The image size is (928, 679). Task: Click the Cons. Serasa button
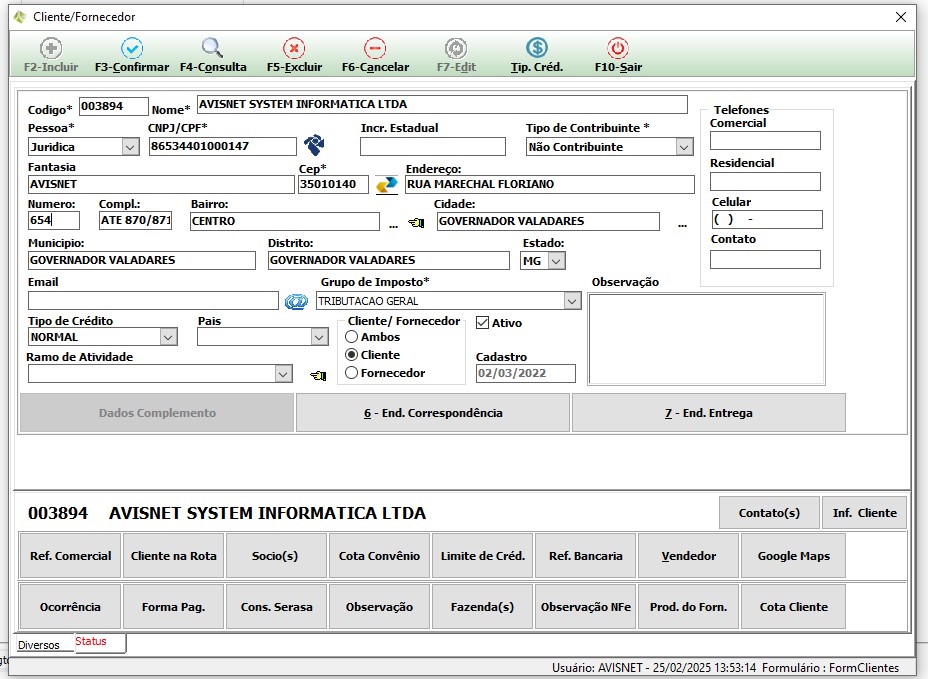coord(276,606)
